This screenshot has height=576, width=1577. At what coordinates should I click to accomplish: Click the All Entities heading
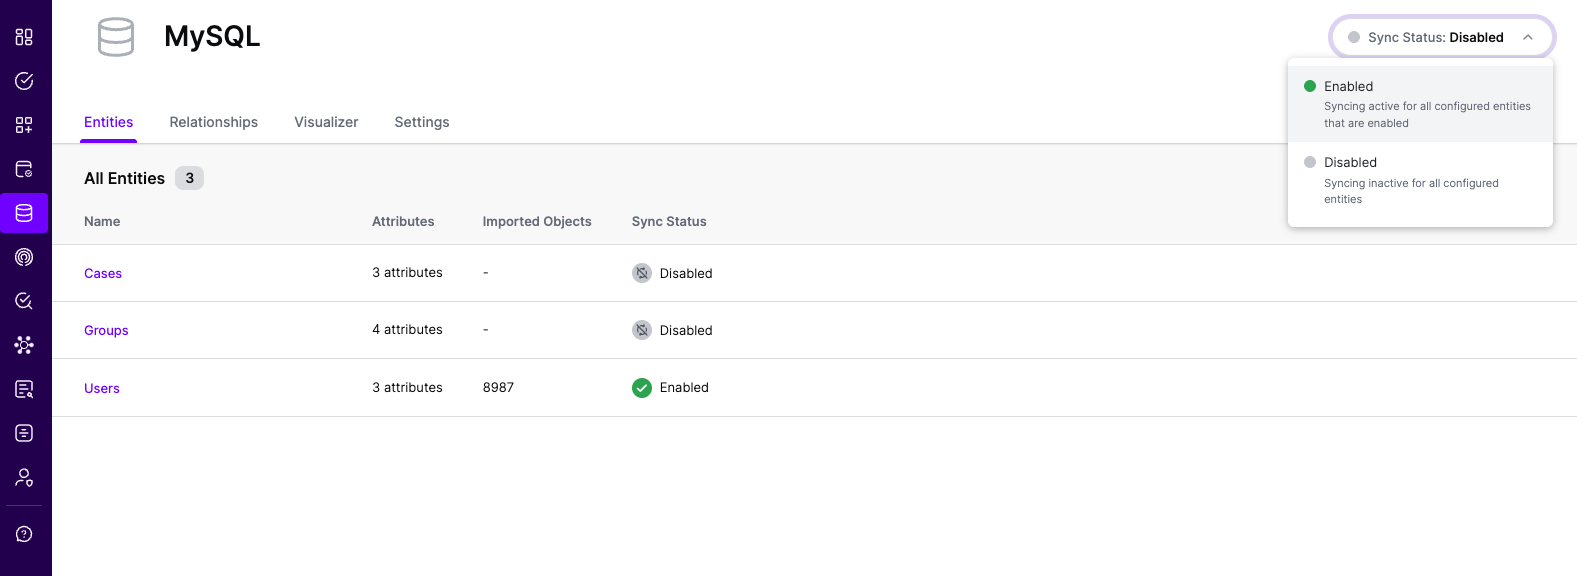pyautogui.click(x=124, y=178)
